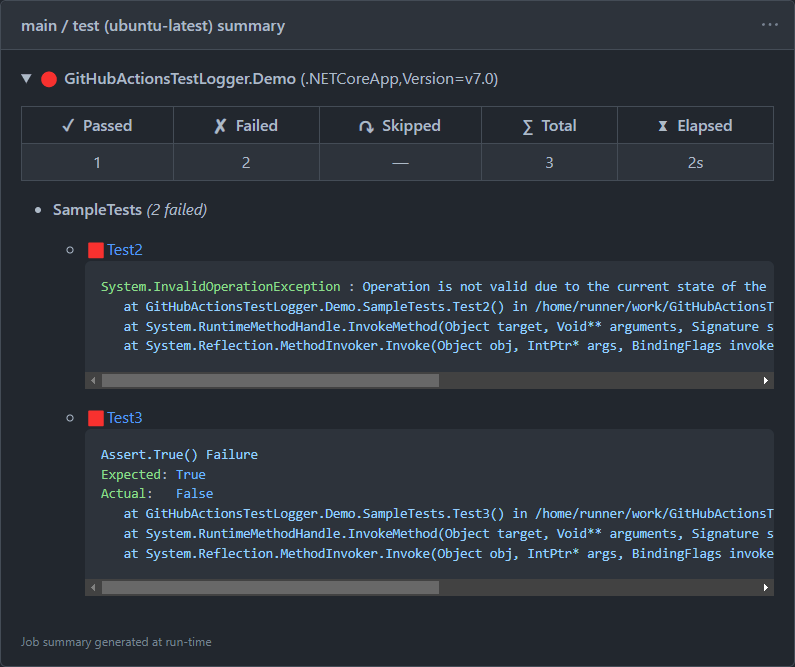795x667 pixels.
Task: Click the Skipped column header
Action: point(400,125)
